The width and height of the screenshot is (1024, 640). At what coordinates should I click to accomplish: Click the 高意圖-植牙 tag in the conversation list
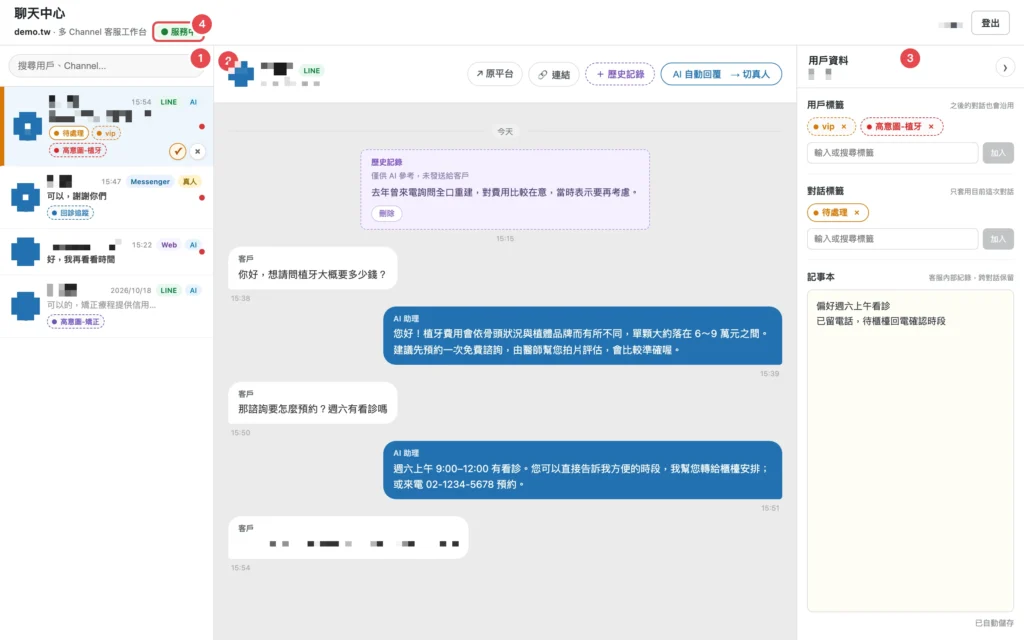tap(78, 150)
